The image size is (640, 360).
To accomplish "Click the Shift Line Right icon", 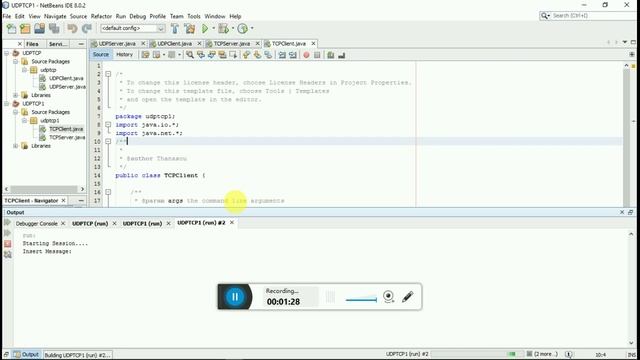I will click(x=293, y=55).
